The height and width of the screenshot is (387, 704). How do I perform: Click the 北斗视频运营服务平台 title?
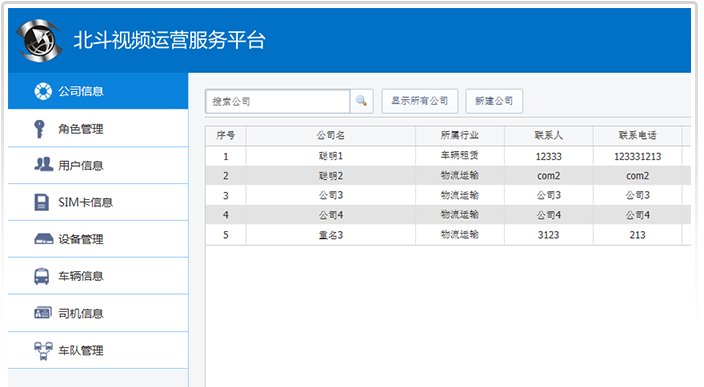click(x=169, y=40)
